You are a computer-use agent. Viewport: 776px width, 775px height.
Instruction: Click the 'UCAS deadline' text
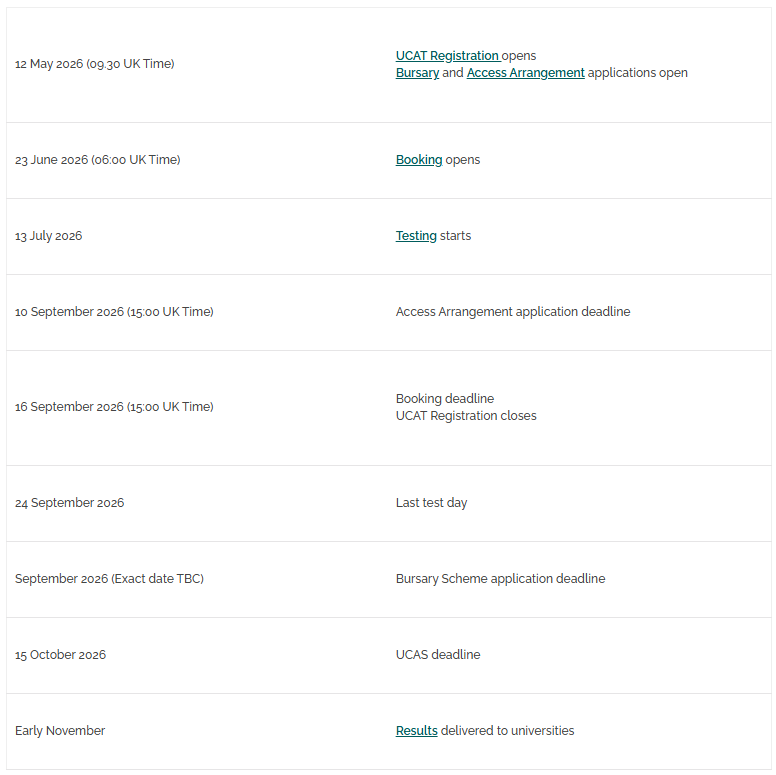click(438, 655)
